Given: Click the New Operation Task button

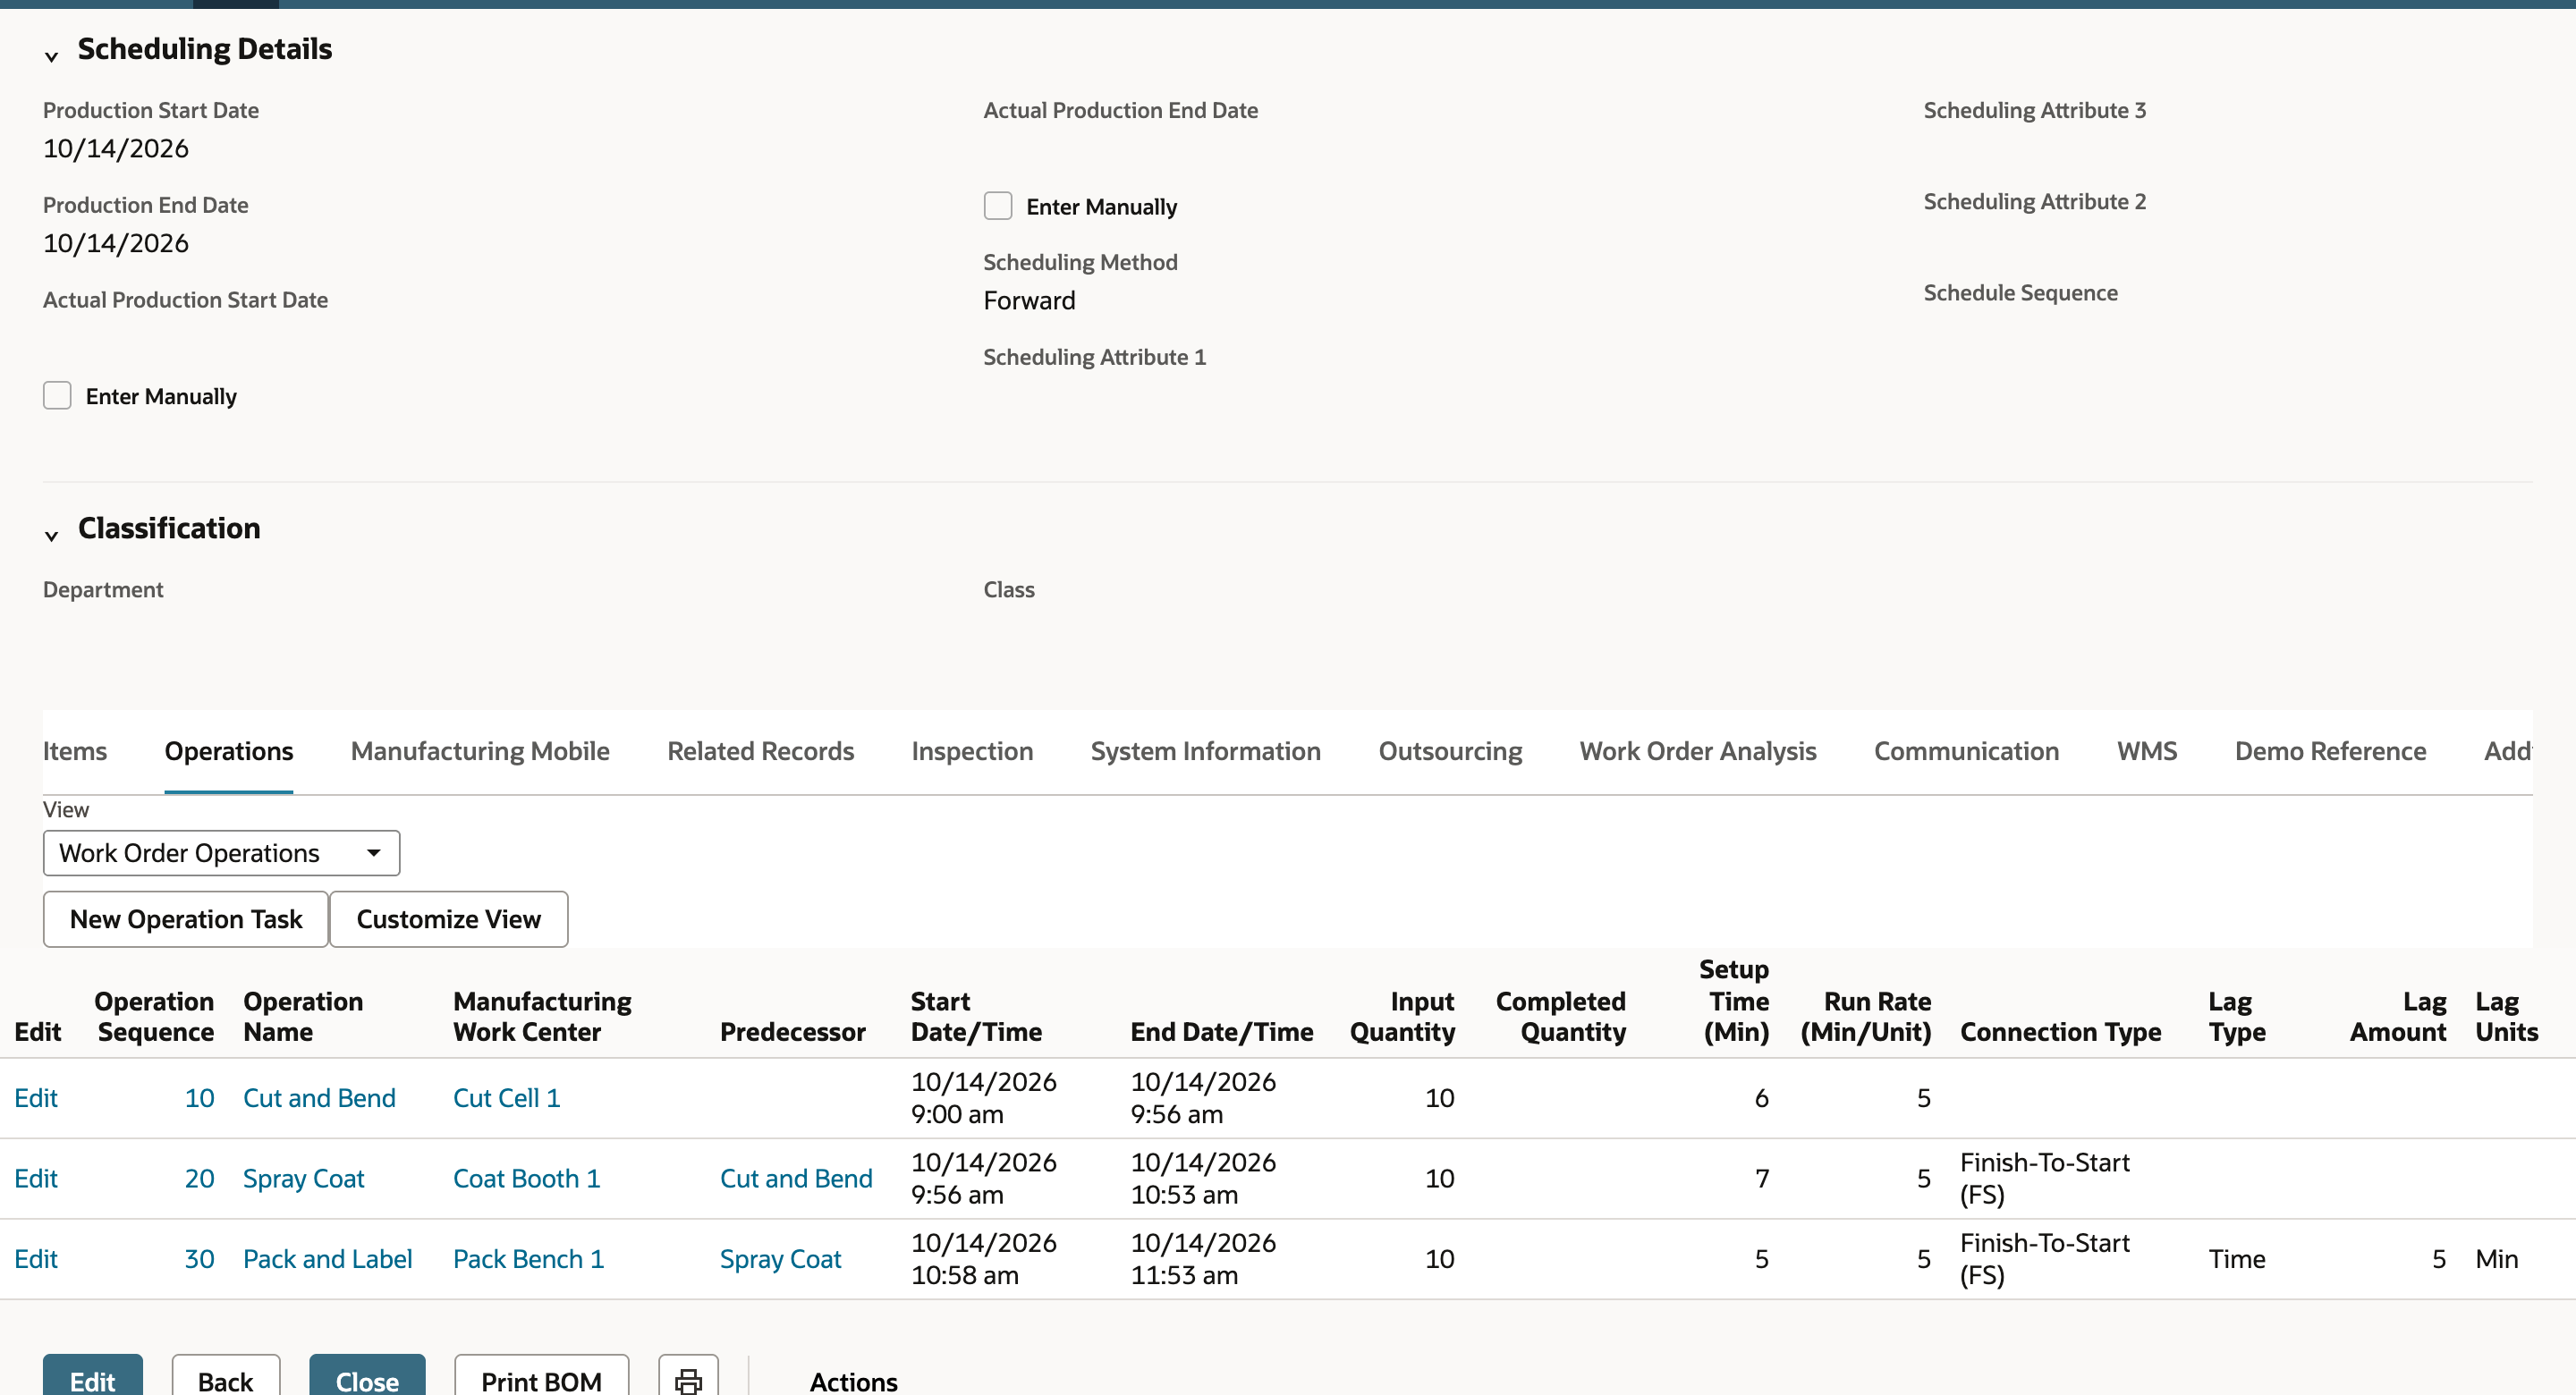Looking at the screenshot, I should 186,919.
